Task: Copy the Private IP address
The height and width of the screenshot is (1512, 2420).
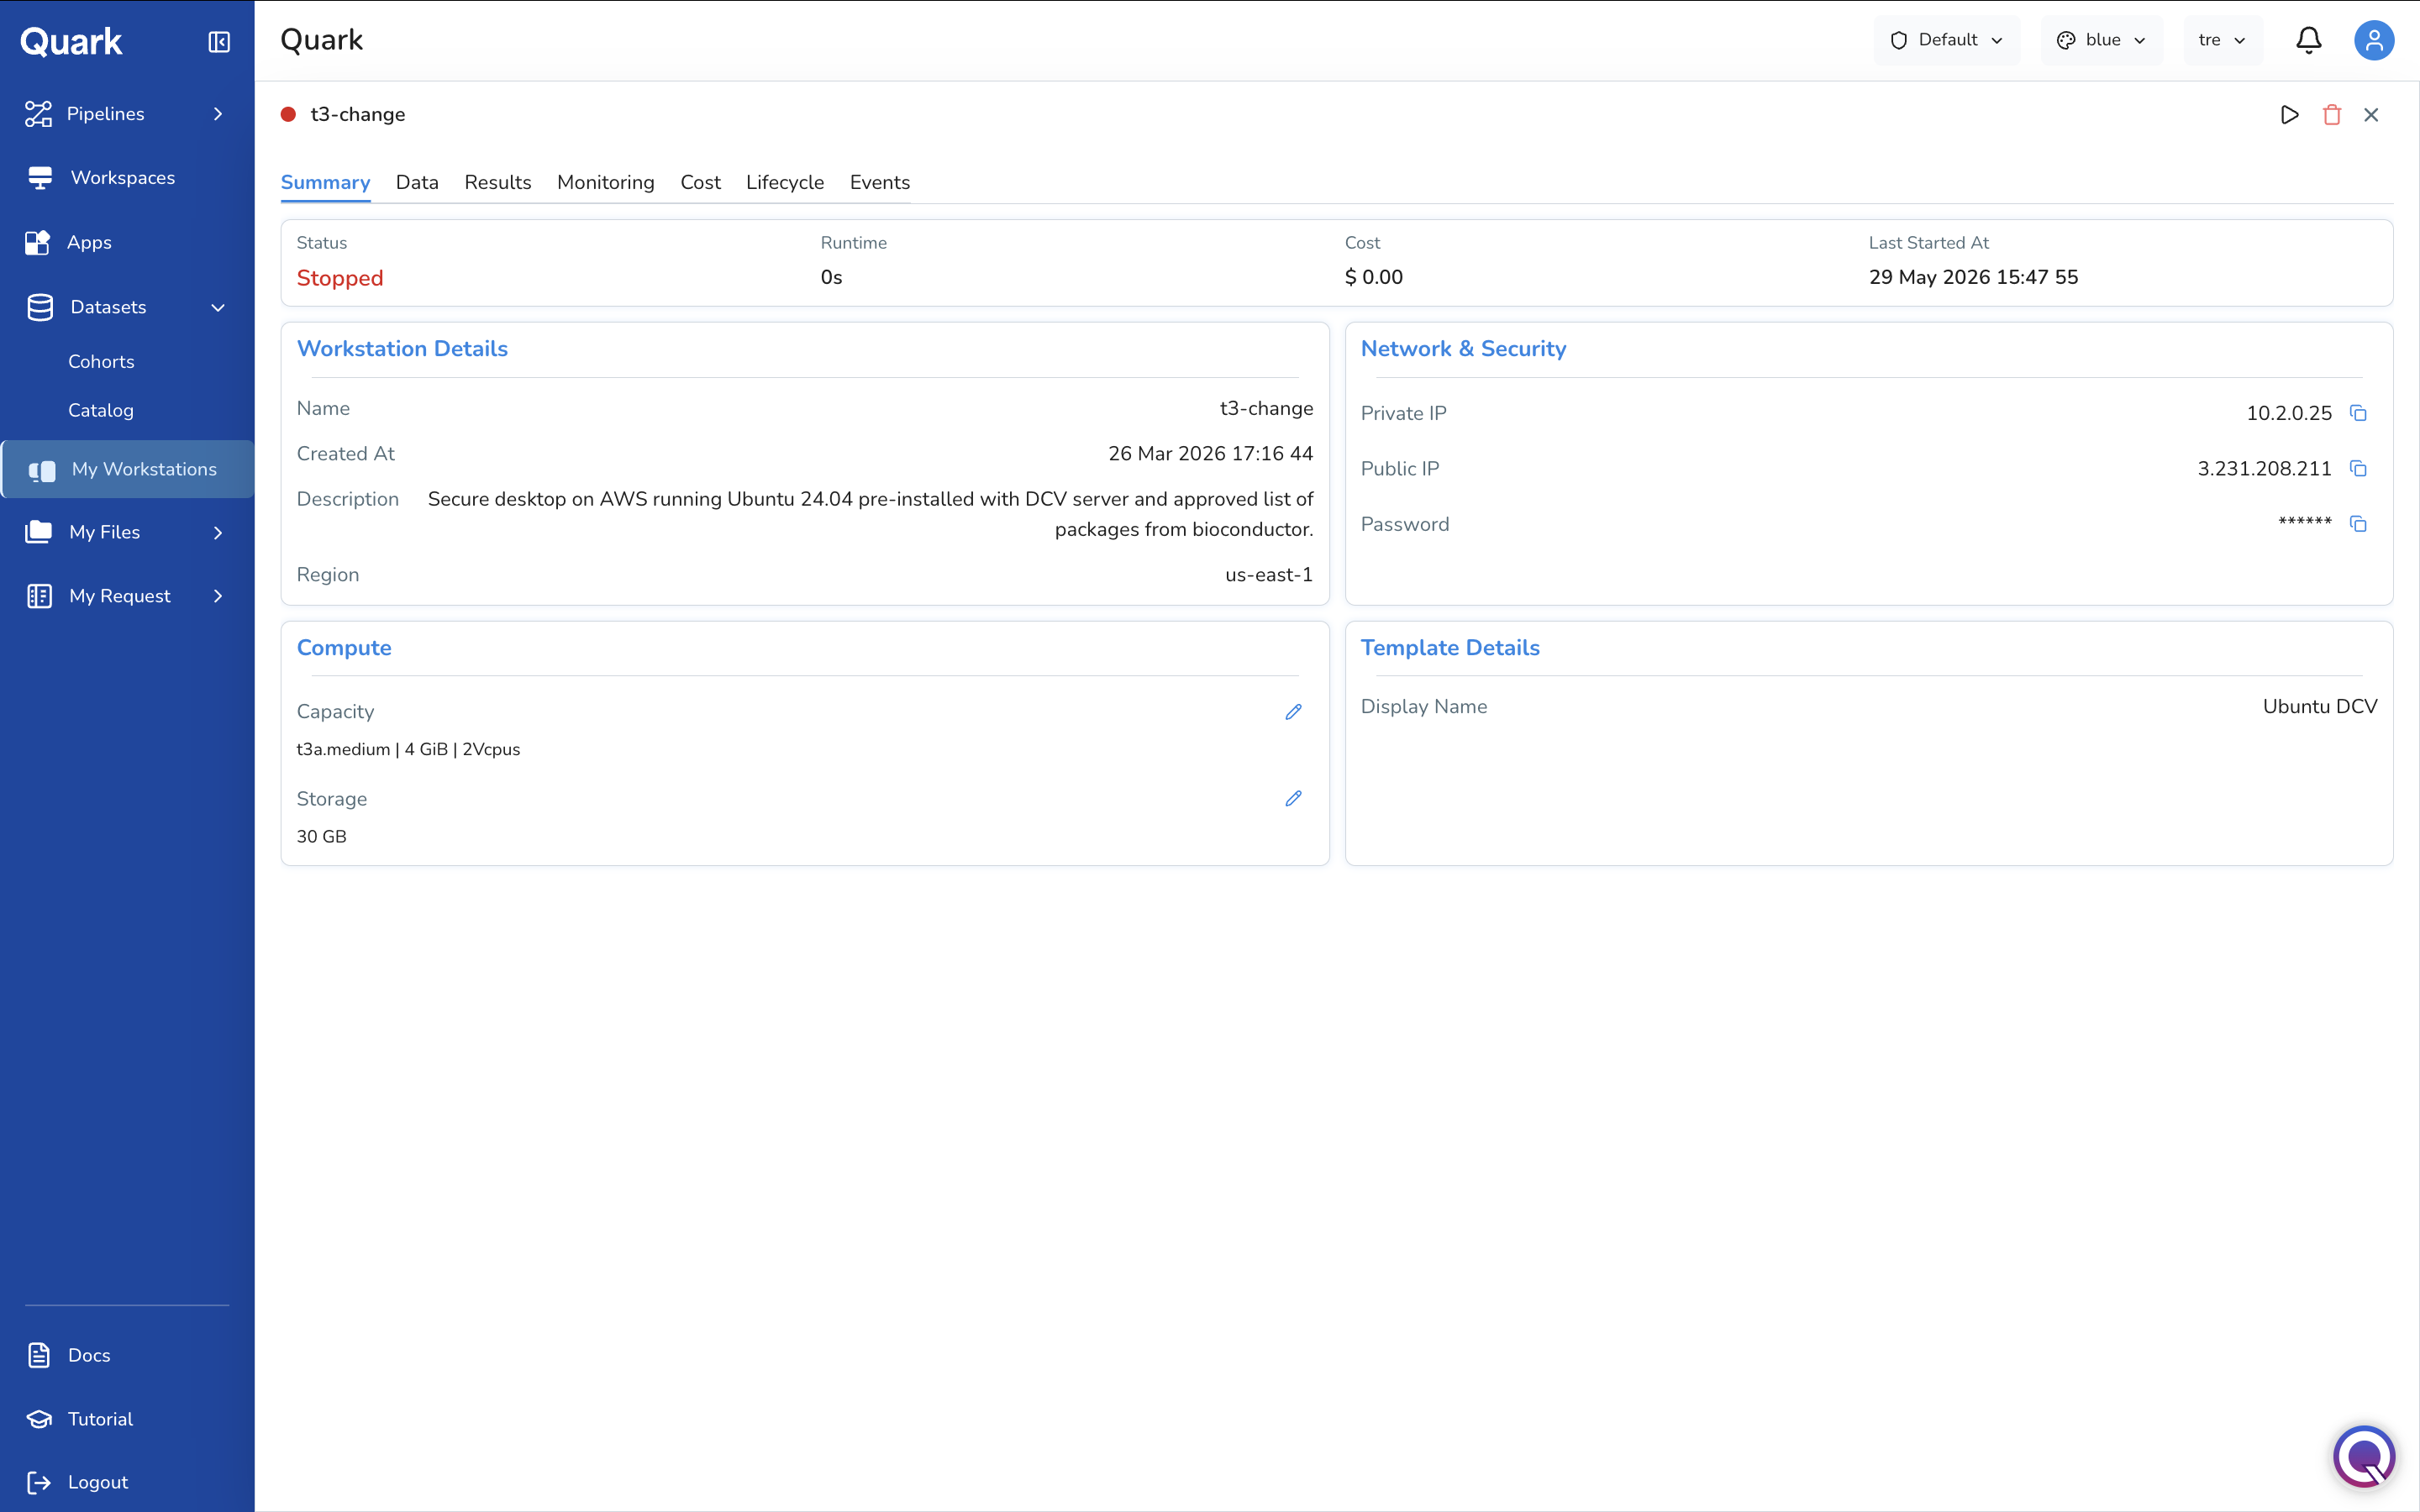Action: [2358, 413]
